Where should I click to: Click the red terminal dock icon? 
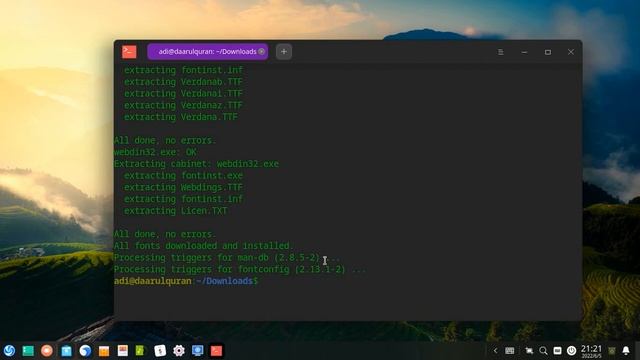pyautogui.click(x=216, y=350)
